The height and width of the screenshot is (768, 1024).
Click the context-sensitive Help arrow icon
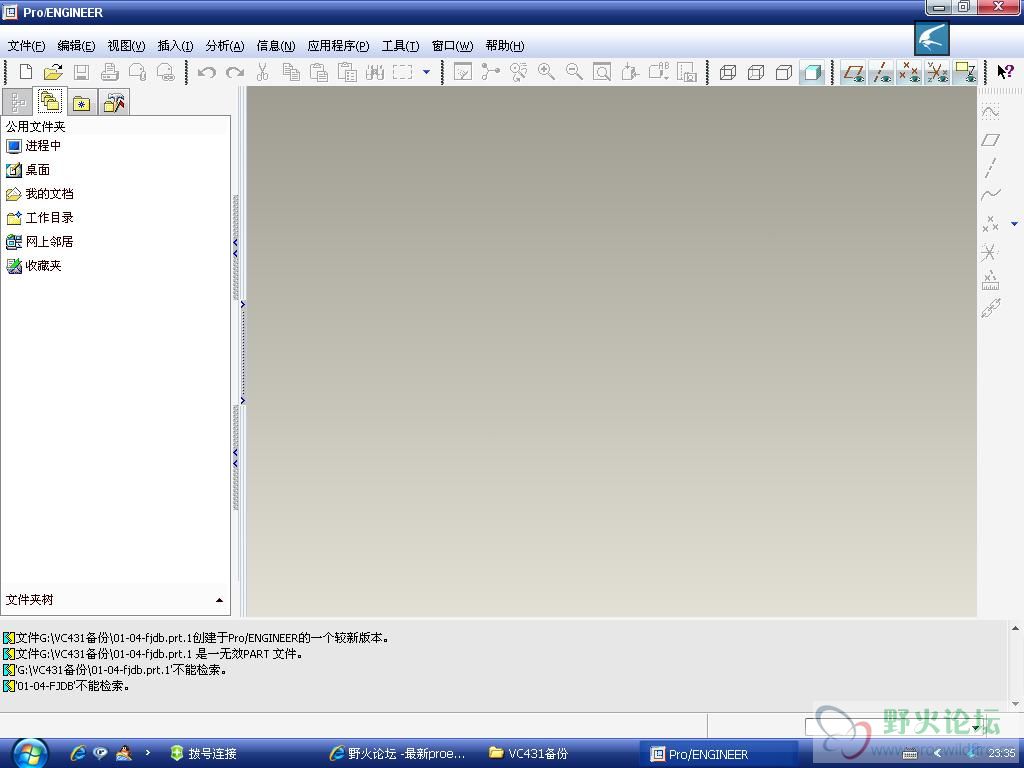(x=1005, y=72)
